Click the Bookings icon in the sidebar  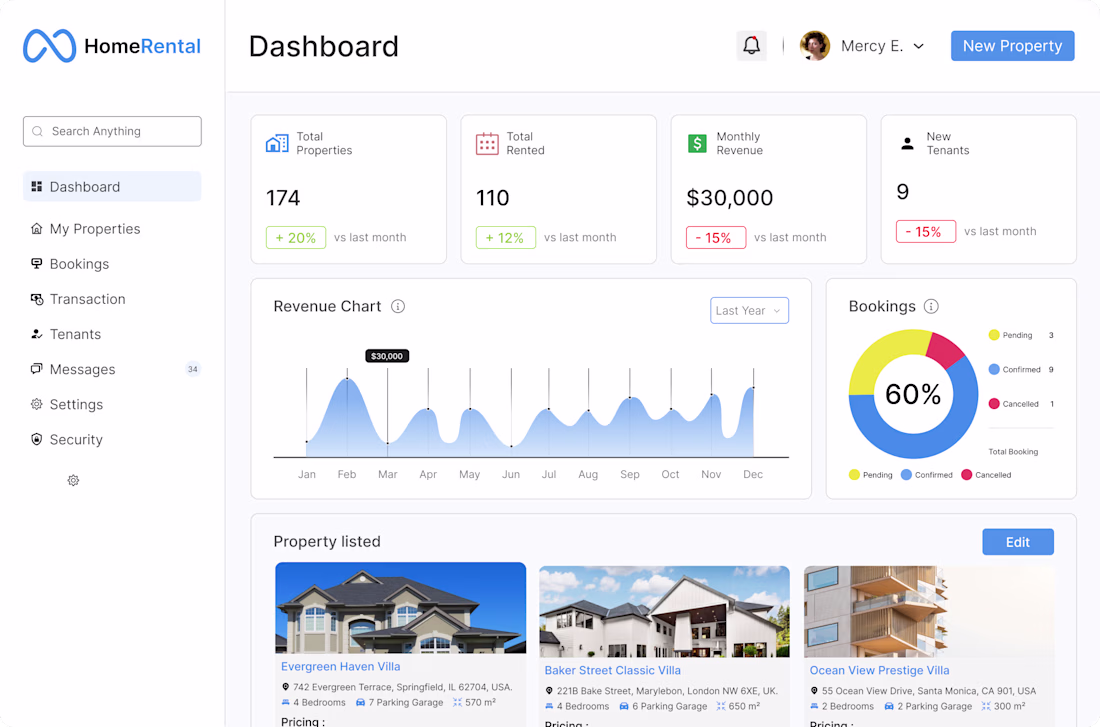tap(36, 263)
